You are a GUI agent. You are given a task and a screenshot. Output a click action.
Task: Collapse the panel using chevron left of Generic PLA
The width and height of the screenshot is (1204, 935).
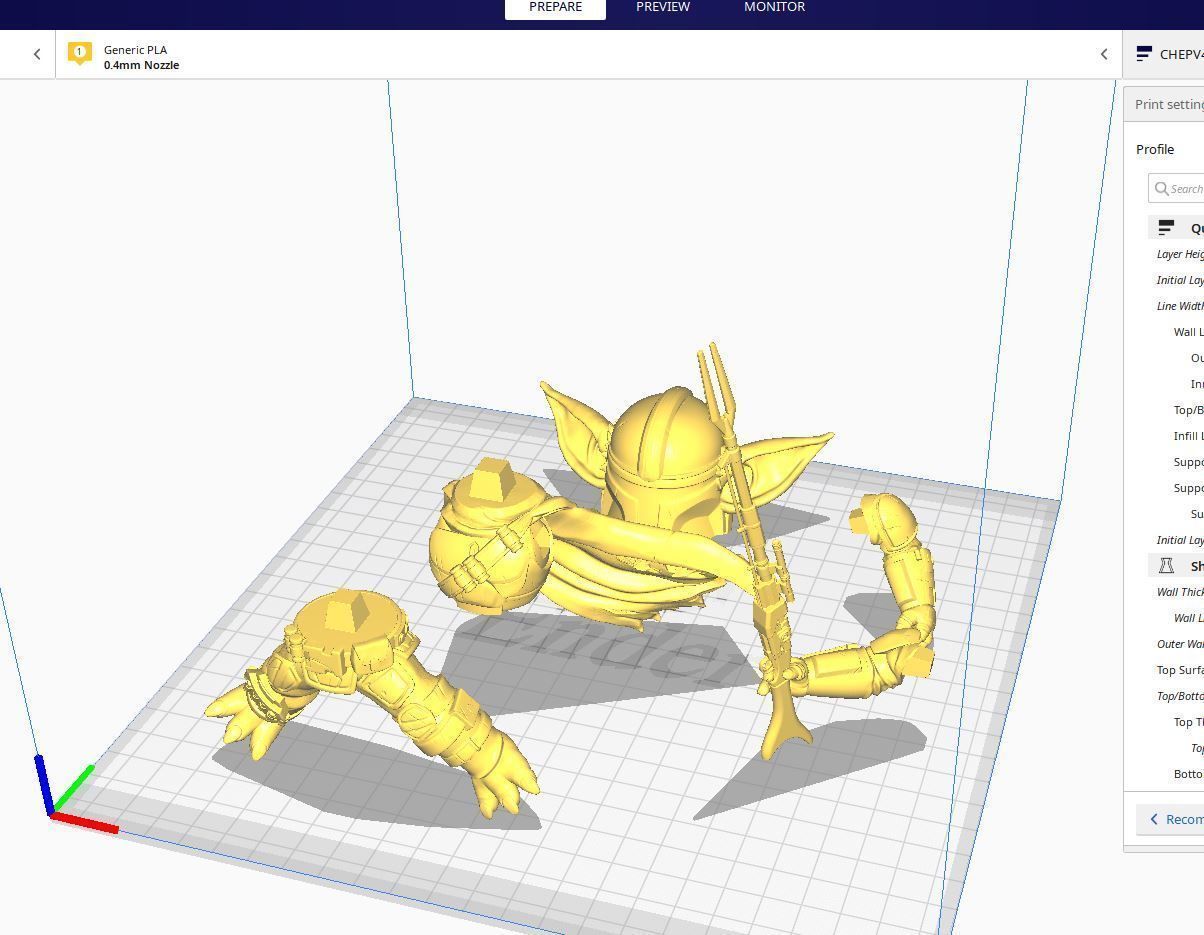[37, 55]
